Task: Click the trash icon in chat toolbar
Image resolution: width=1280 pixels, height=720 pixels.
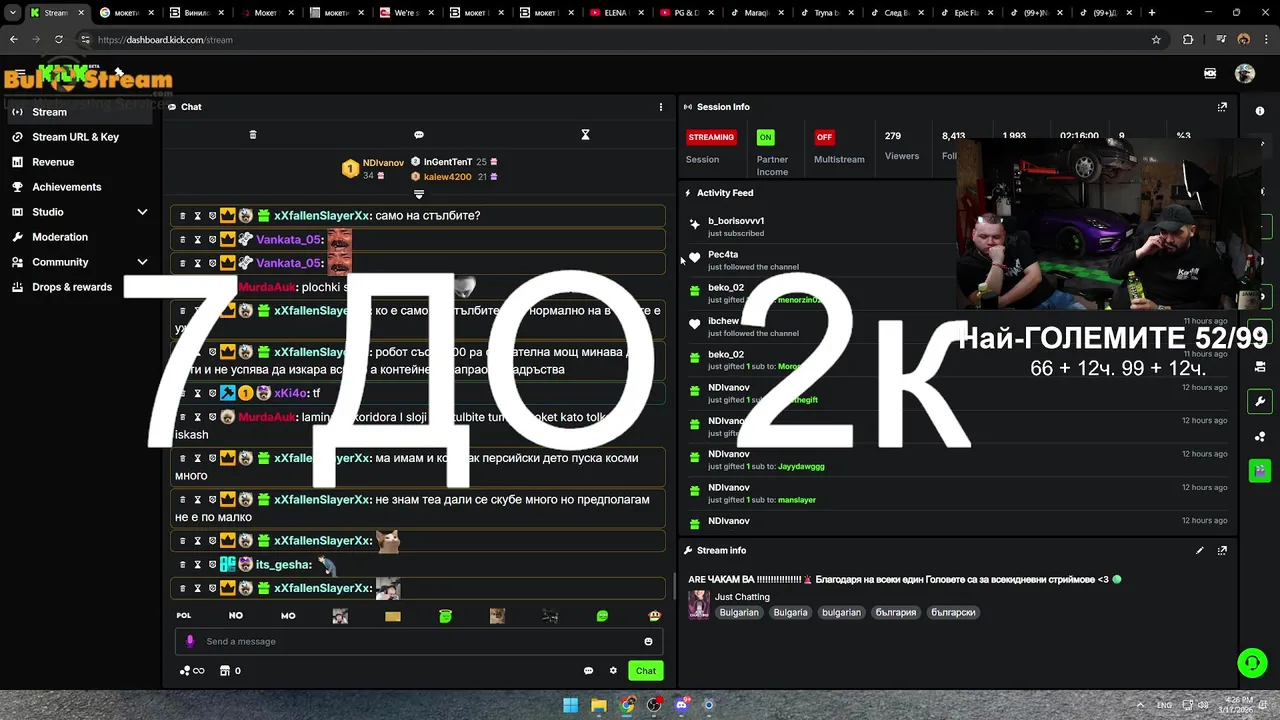Action: coord(253,135)
